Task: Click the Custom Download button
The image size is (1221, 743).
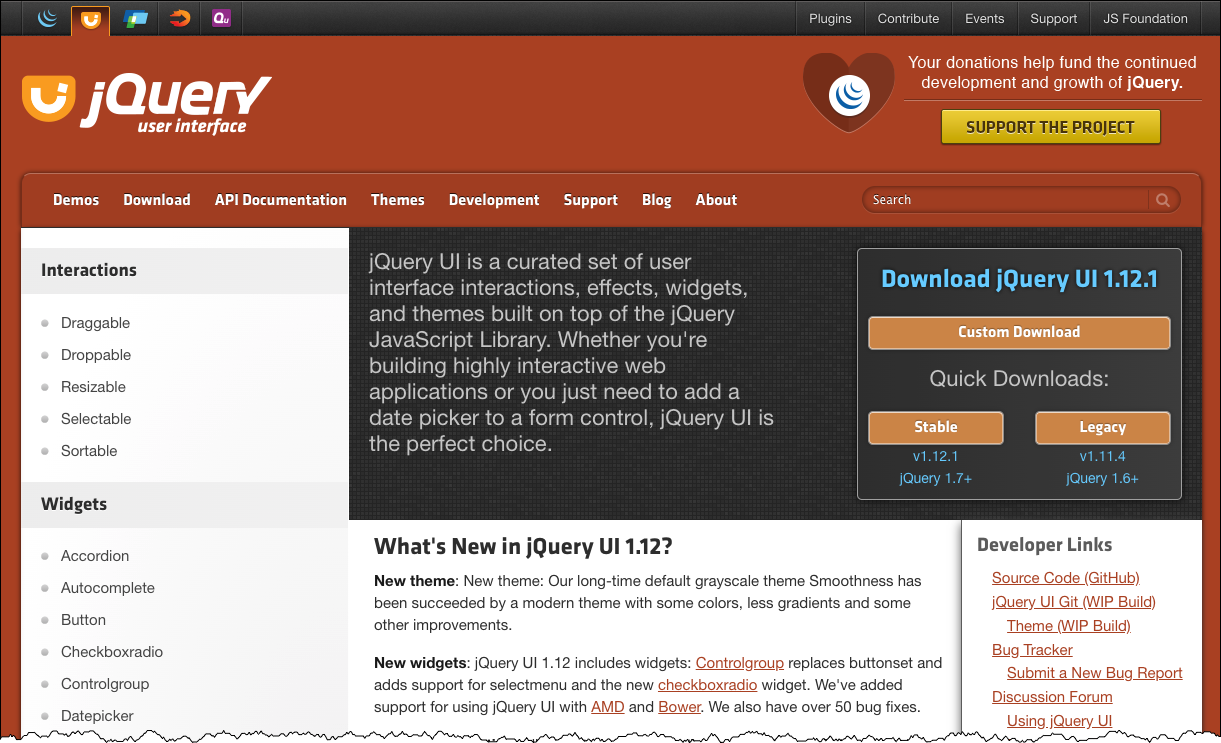Action: [1019, 333]
